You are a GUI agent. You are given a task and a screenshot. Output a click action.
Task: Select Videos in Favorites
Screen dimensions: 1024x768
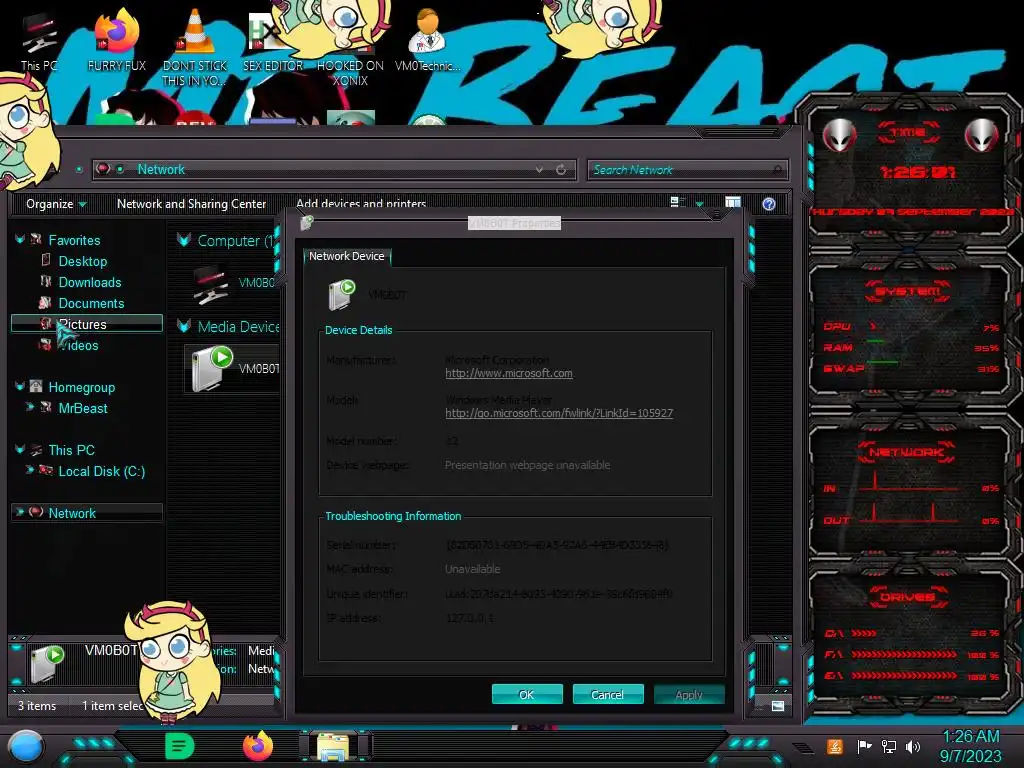tap(81, 345)
